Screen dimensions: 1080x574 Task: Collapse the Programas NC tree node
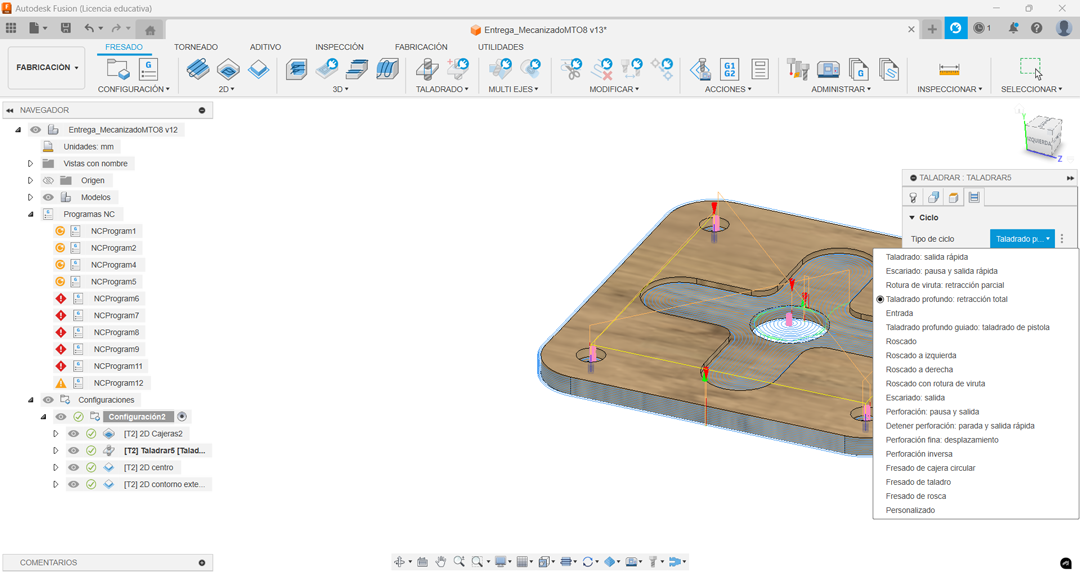(x=30, y=214)
